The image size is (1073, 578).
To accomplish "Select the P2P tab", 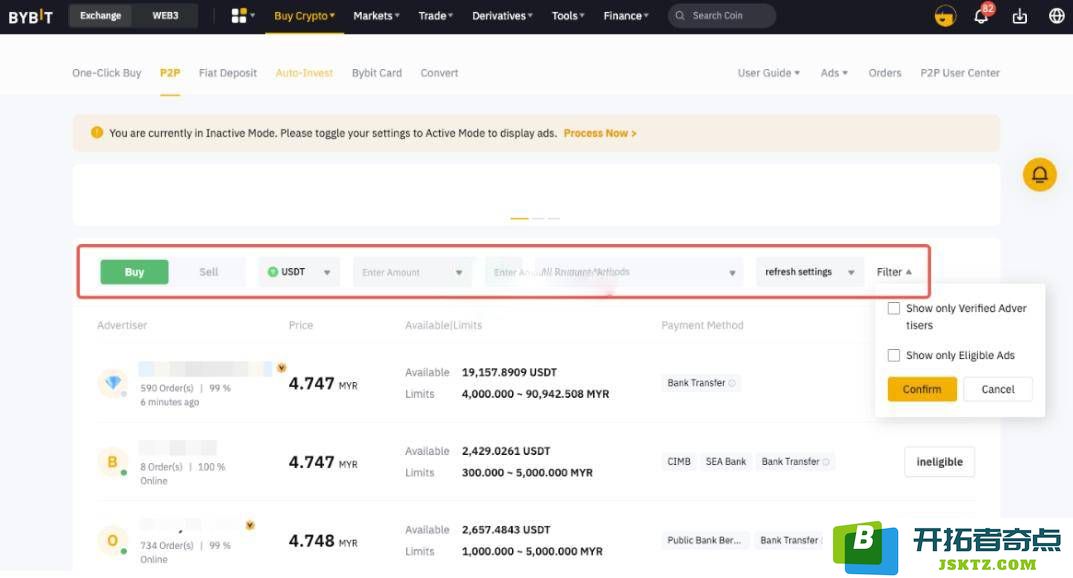I will point(170,73).
